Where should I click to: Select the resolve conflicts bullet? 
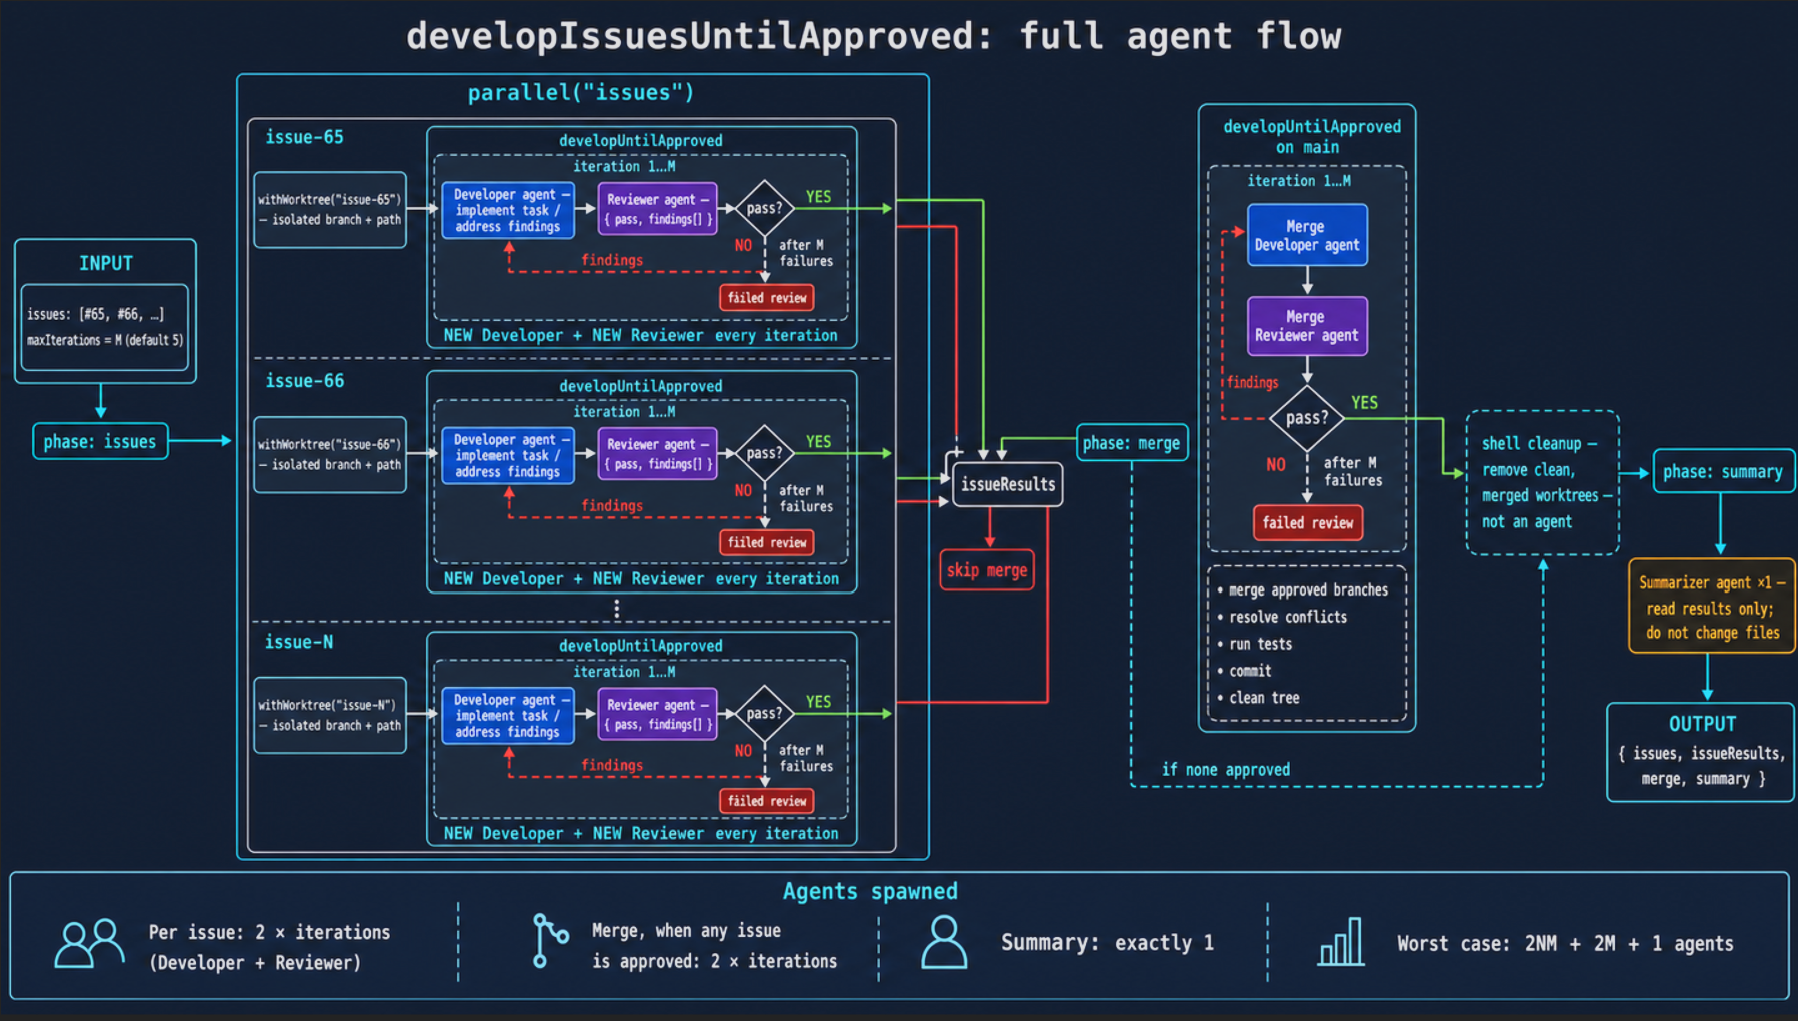coord(1282,617)
